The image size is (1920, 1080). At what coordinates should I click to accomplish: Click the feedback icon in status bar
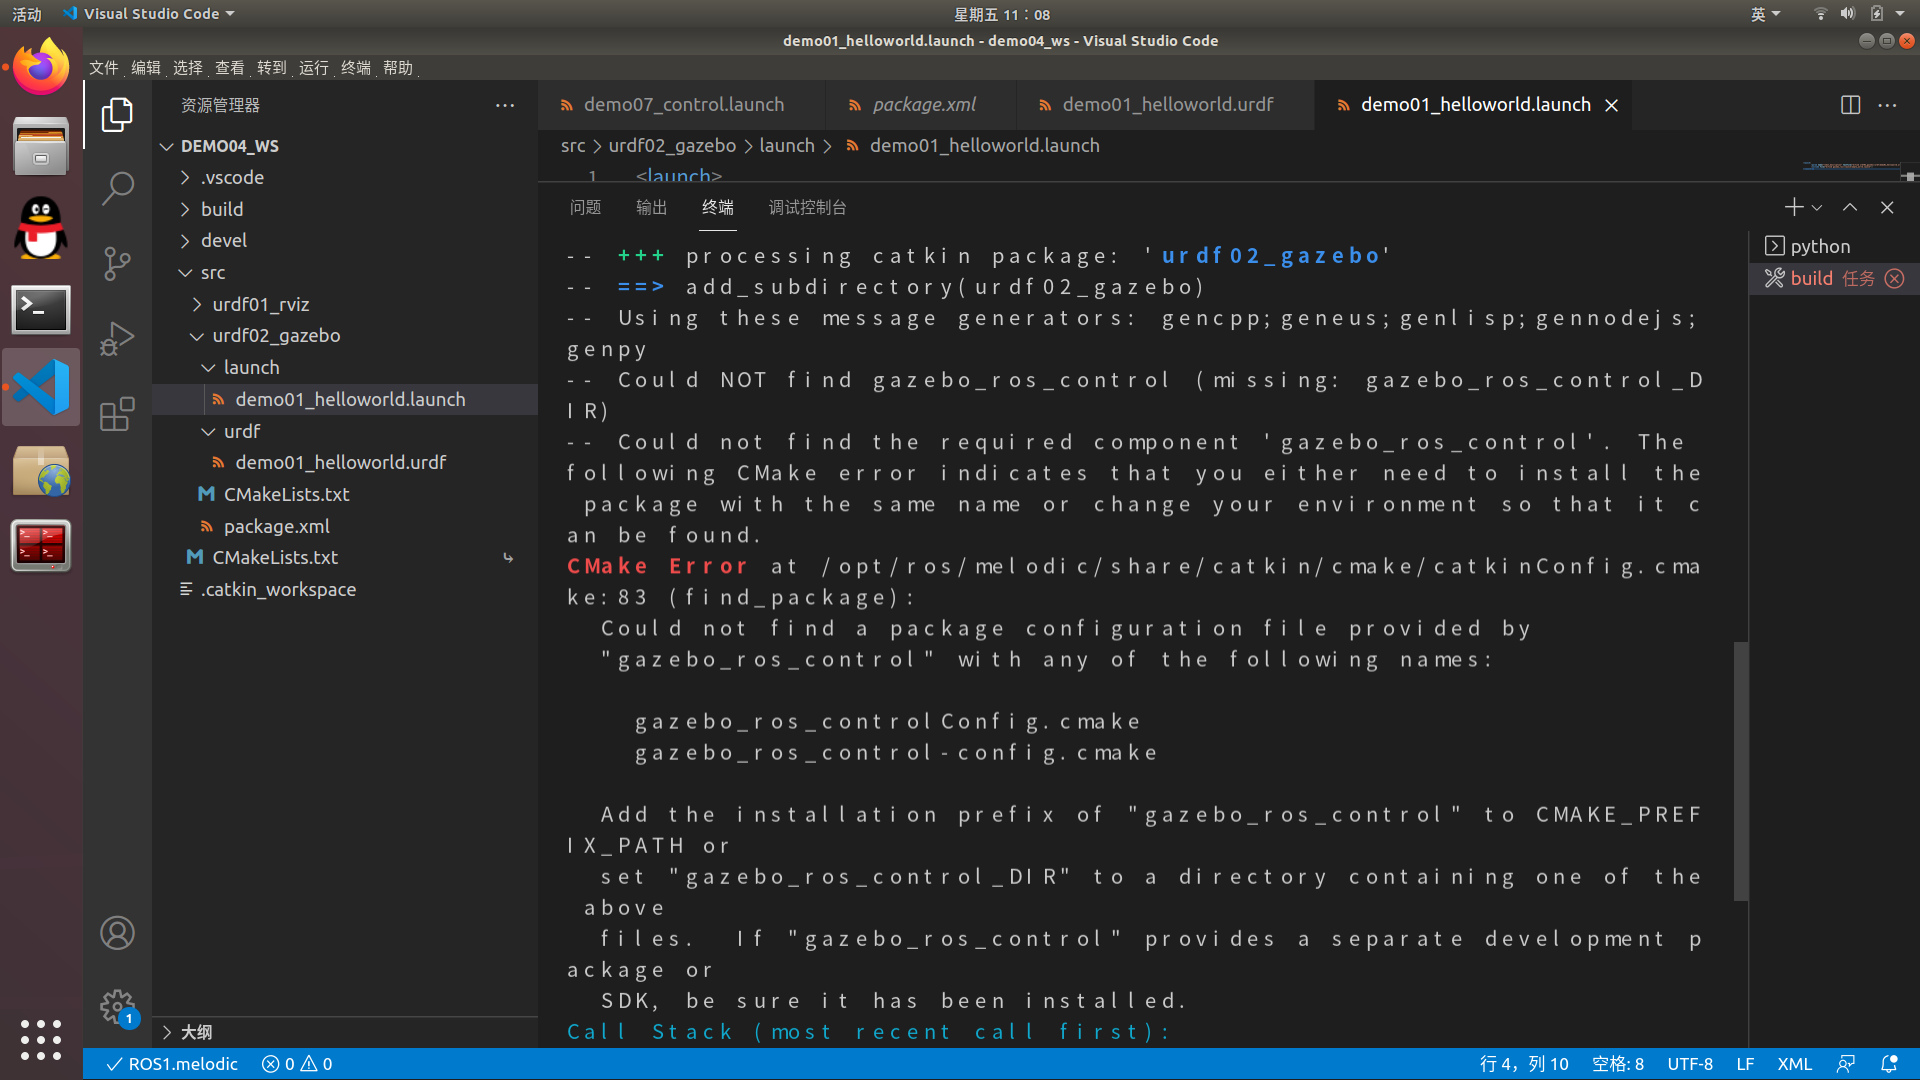1846,1064
